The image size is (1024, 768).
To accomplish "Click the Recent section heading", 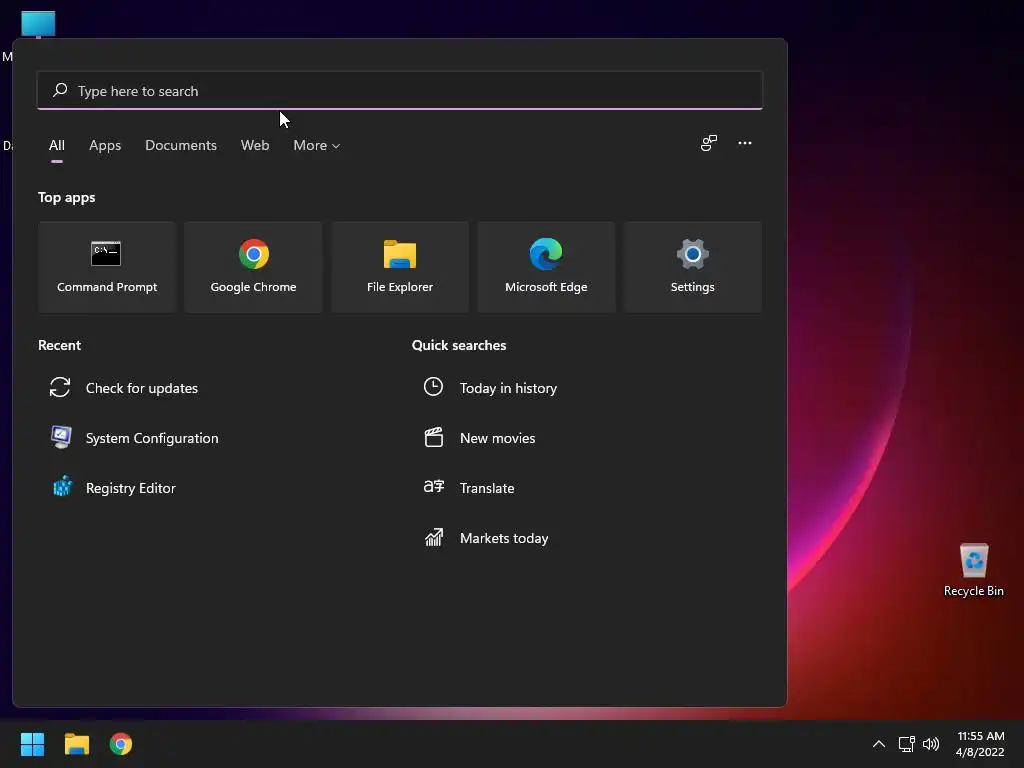I will [x=59, y=345].
